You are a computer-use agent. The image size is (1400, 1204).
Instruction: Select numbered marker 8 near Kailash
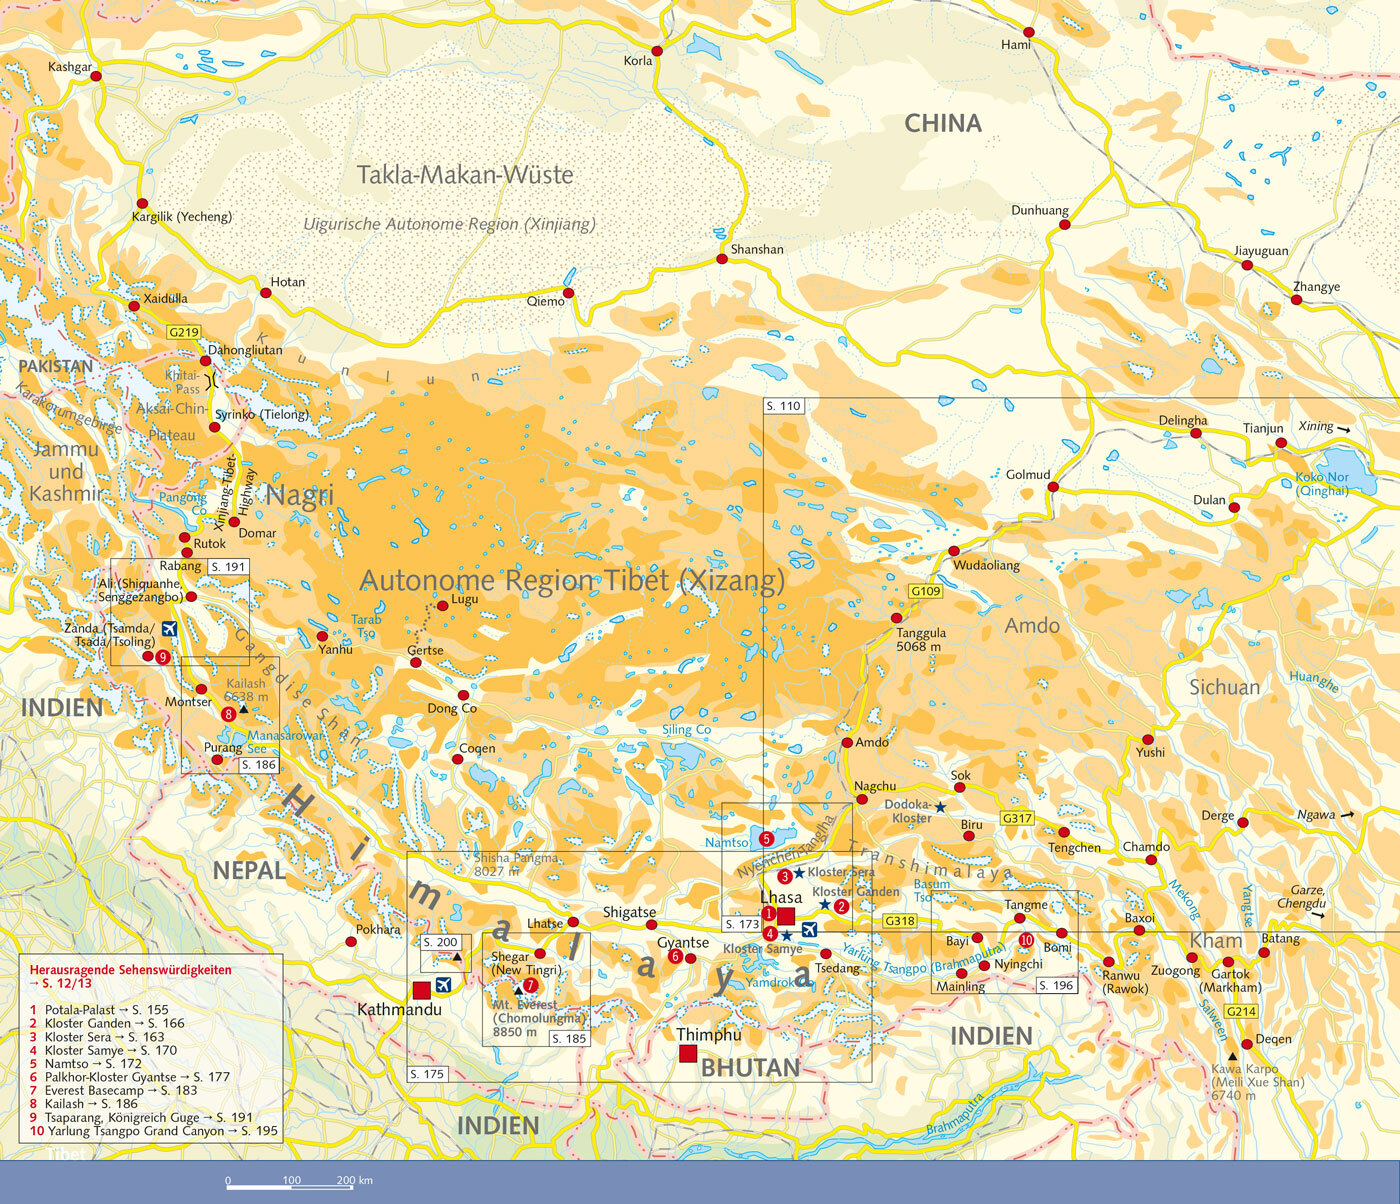point(229,714)
